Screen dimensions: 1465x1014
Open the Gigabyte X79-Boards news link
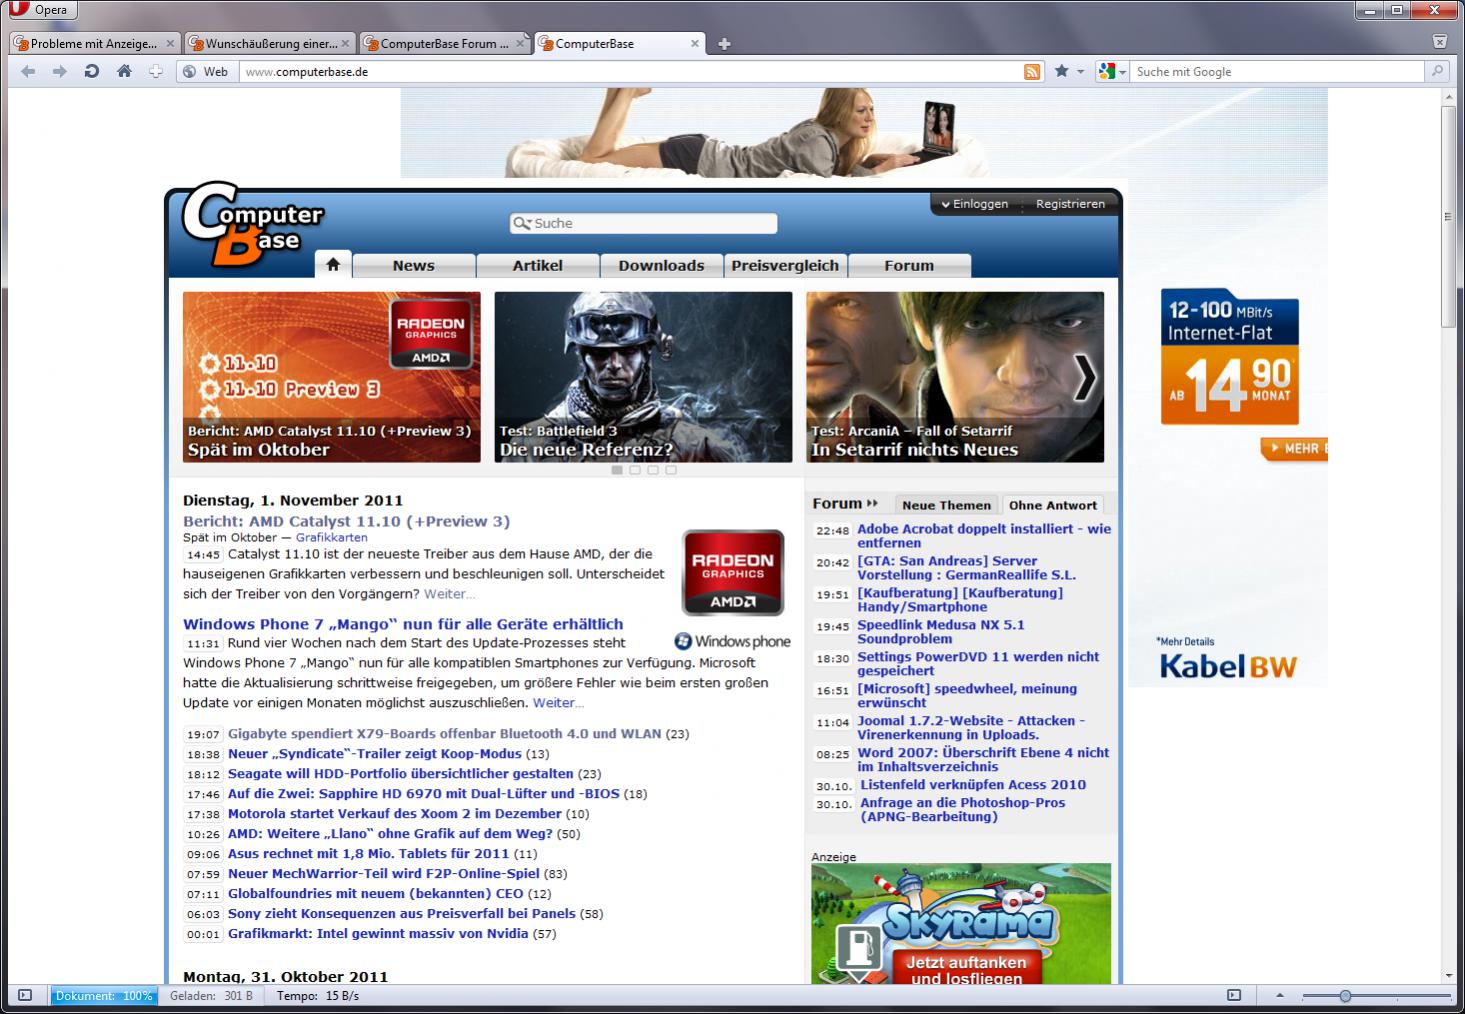coord(445,734)
